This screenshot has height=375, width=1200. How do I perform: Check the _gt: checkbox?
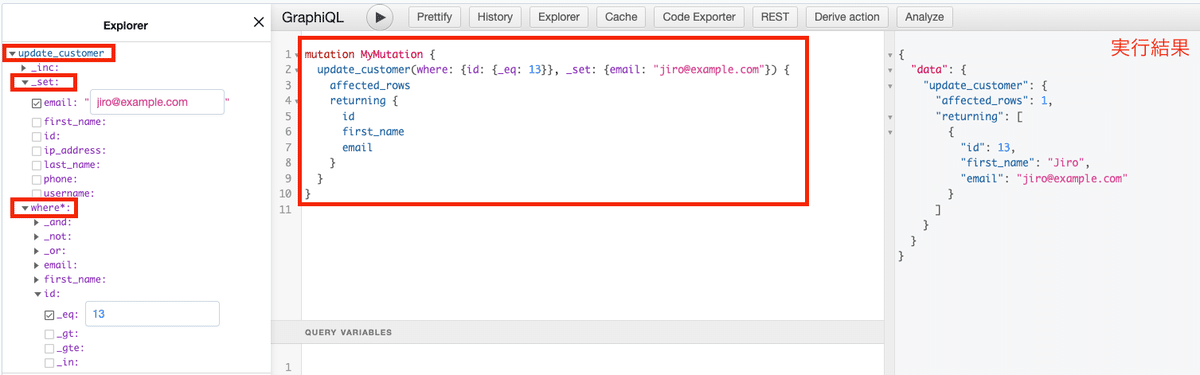49,335
